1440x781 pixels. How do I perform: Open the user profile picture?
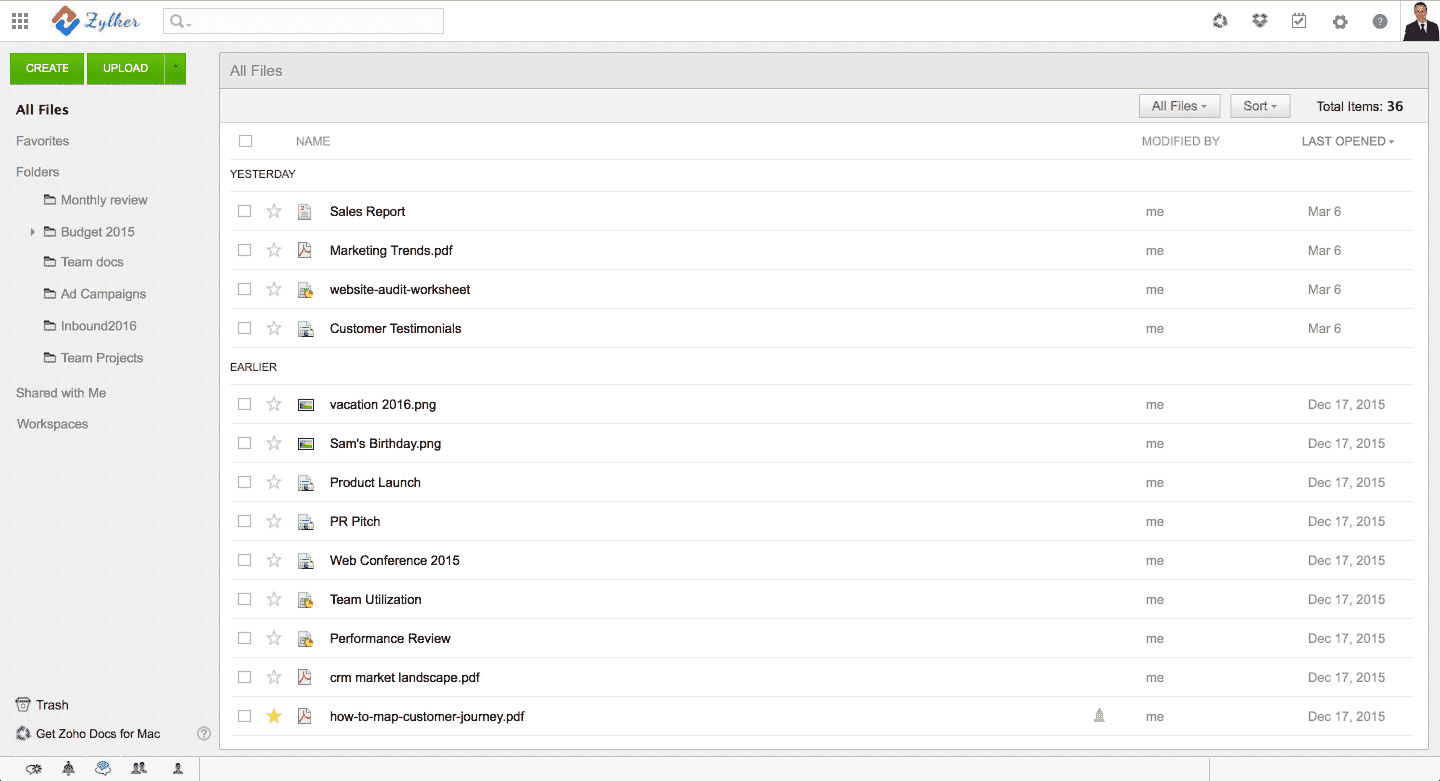1421,21
